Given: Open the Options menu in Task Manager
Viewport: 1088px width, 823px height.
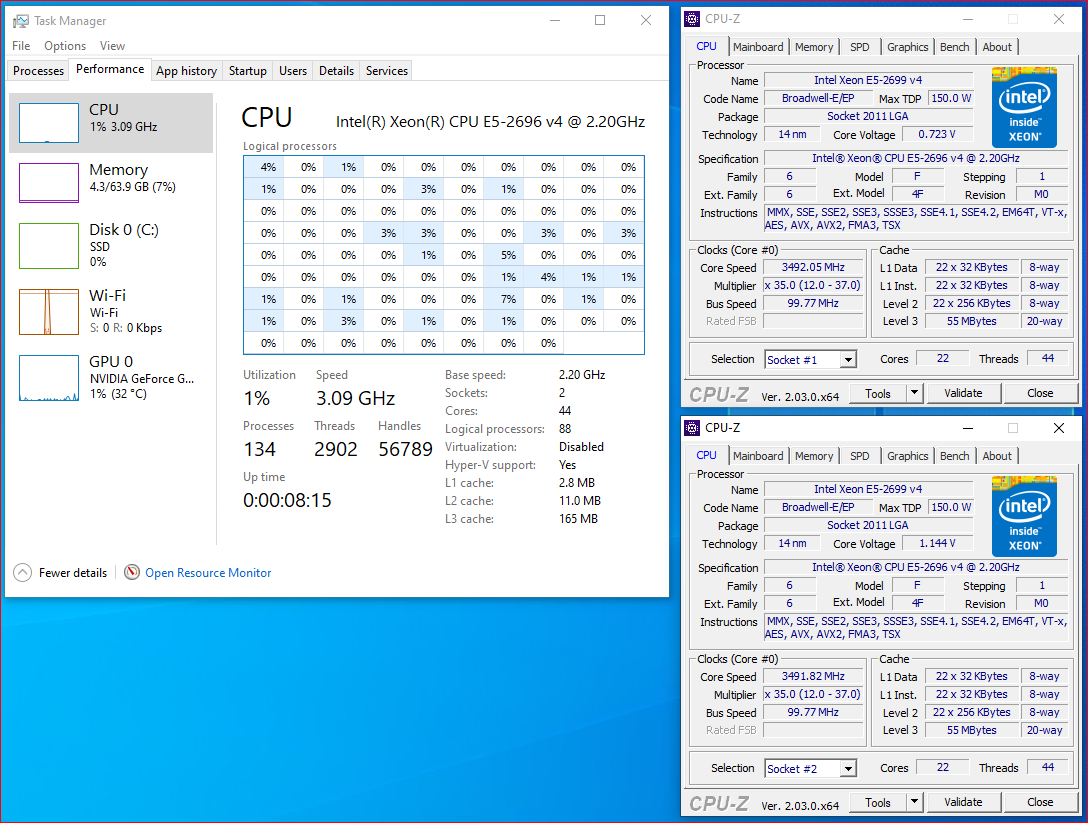Looking at the screenshot, I should [64, 45].
